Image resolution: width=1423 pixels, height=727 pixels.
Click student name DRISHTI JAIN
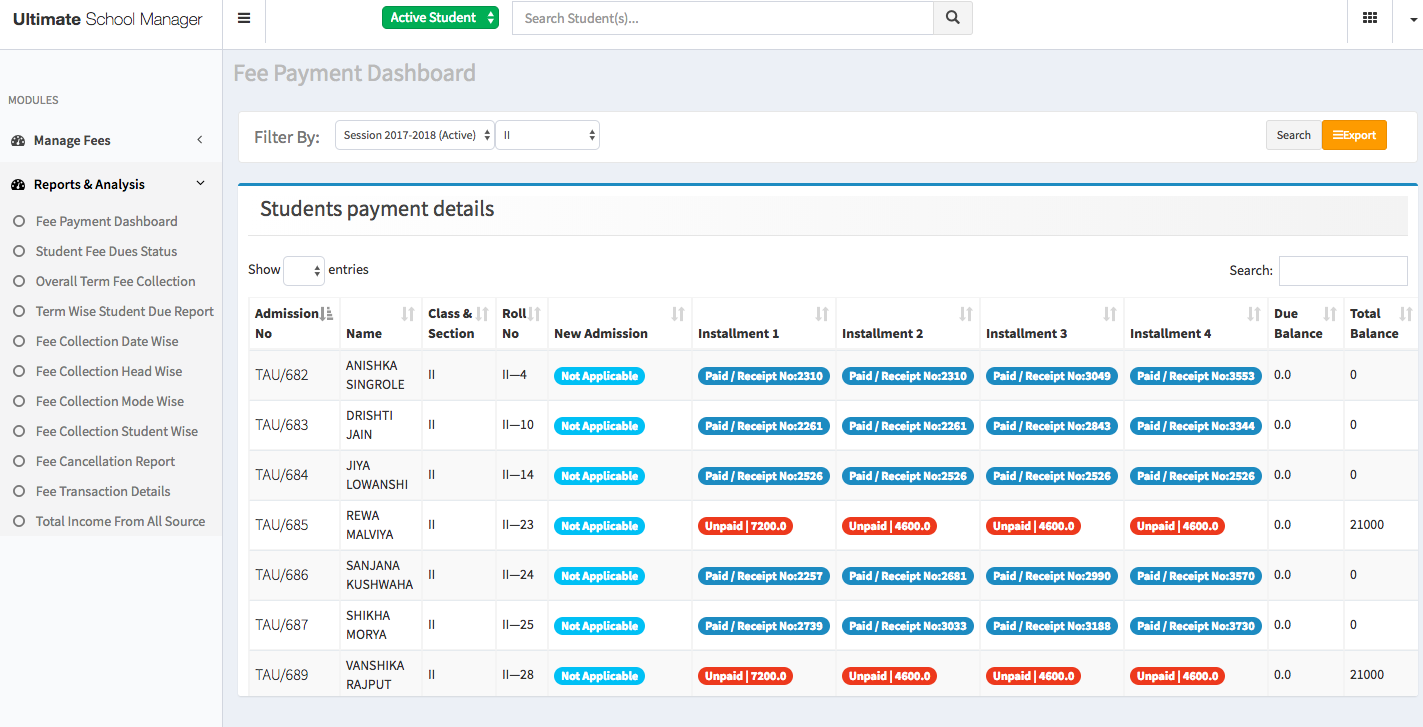click(369, 425)
